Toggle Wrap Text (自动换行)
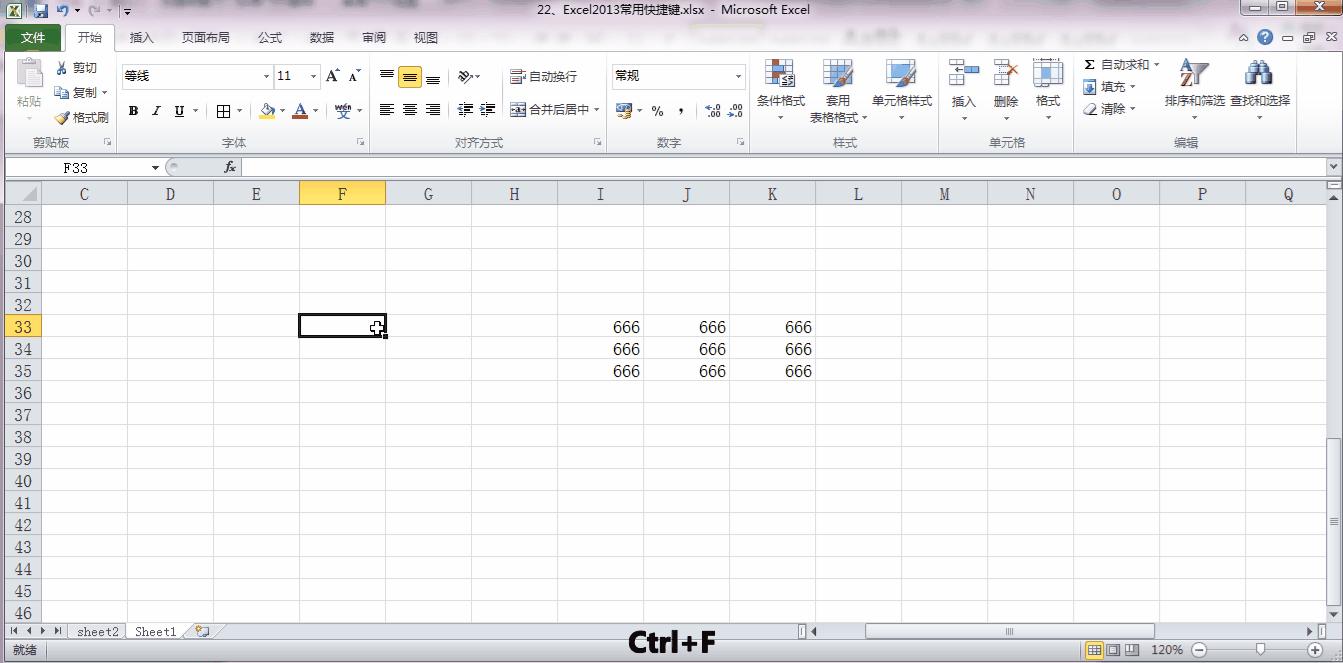1343x663 pixels. coord(543,77)
